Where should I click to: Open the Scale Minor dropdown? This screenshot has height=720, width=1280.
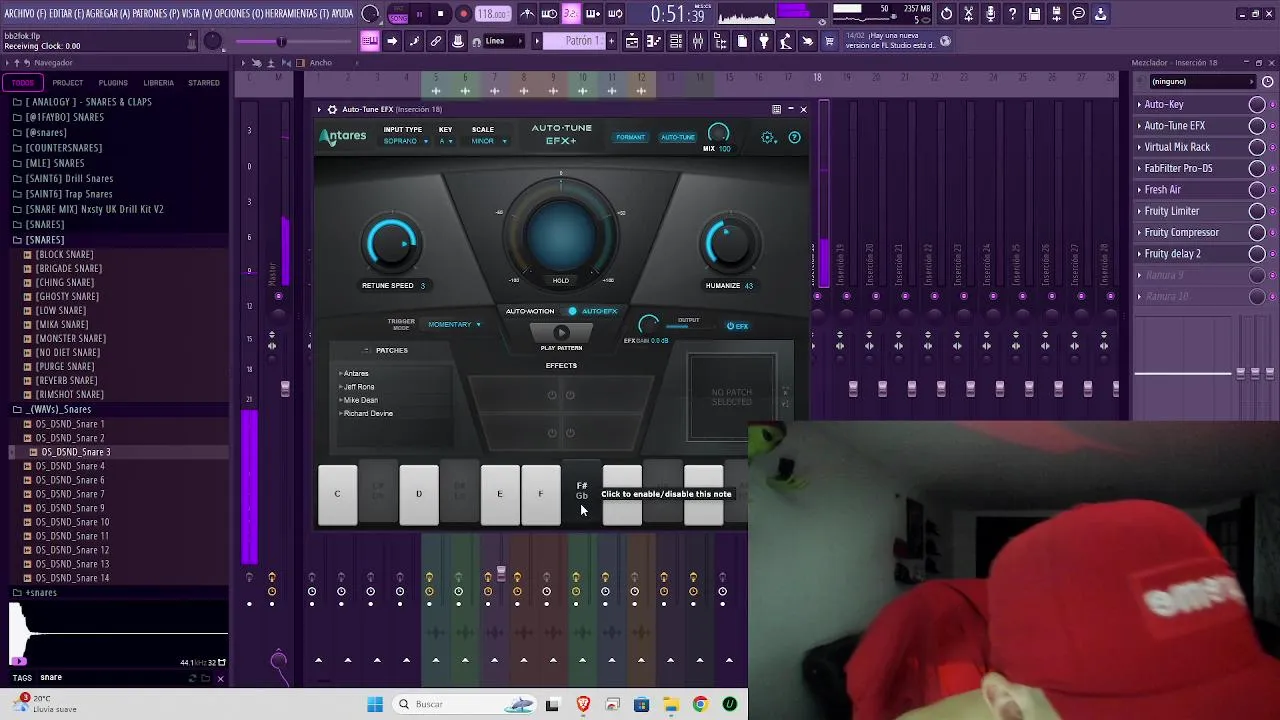pyautogui.click(x=489, y=141)
